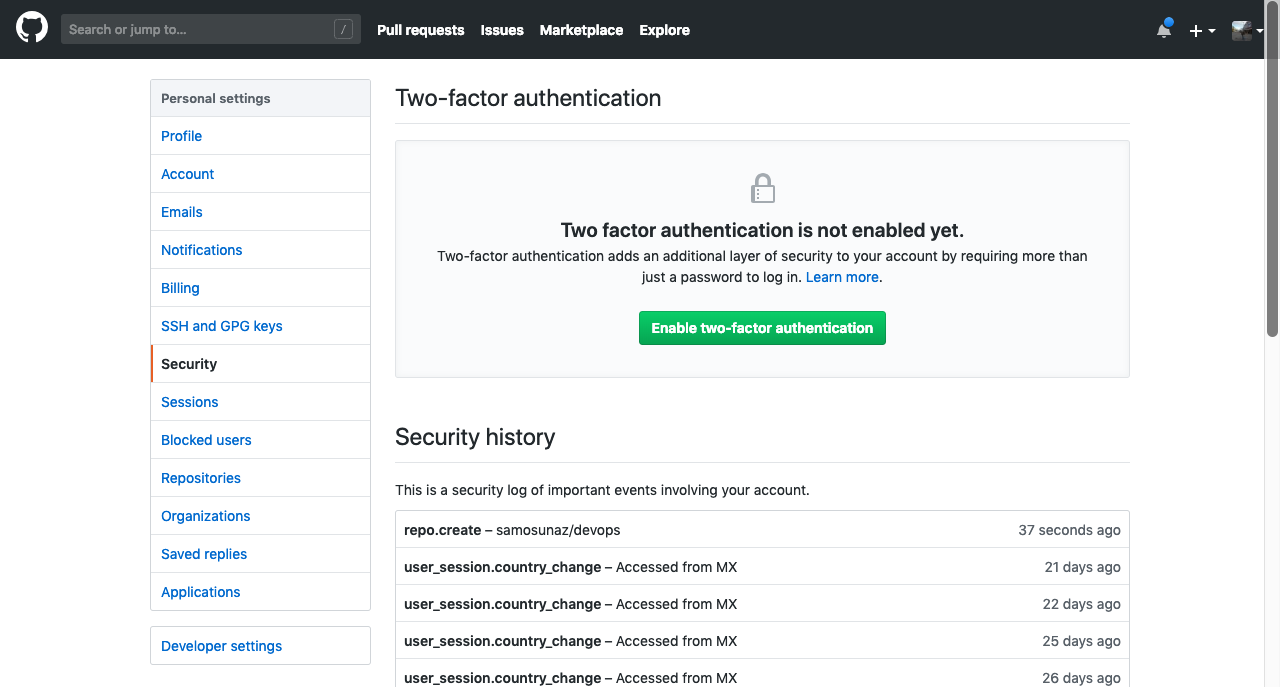Open Marketplace from the top bar
The image size is (1280, 687).
[x=581, y=30]
